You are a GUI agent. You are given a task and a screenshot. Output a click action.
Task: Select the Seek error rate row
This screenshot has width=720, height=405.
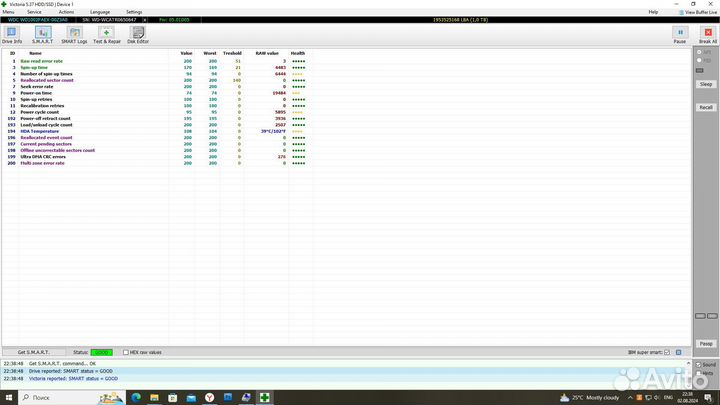point(158,87)
